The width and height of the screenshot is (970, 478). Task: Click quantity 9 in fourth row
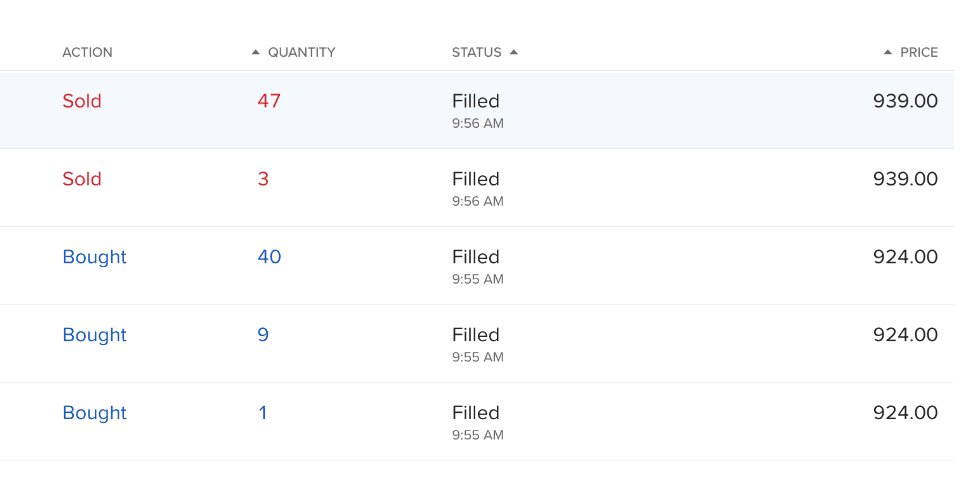pos(263,335)
